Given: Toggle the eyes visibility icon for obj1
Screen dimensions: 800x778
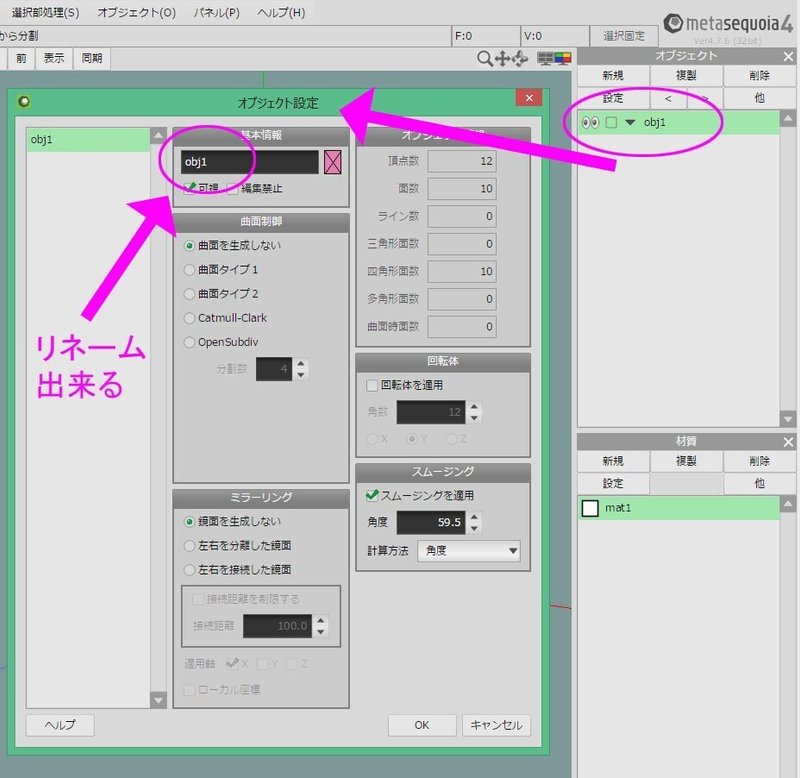Looking at the screenshot, I should [x=590, y=122].
